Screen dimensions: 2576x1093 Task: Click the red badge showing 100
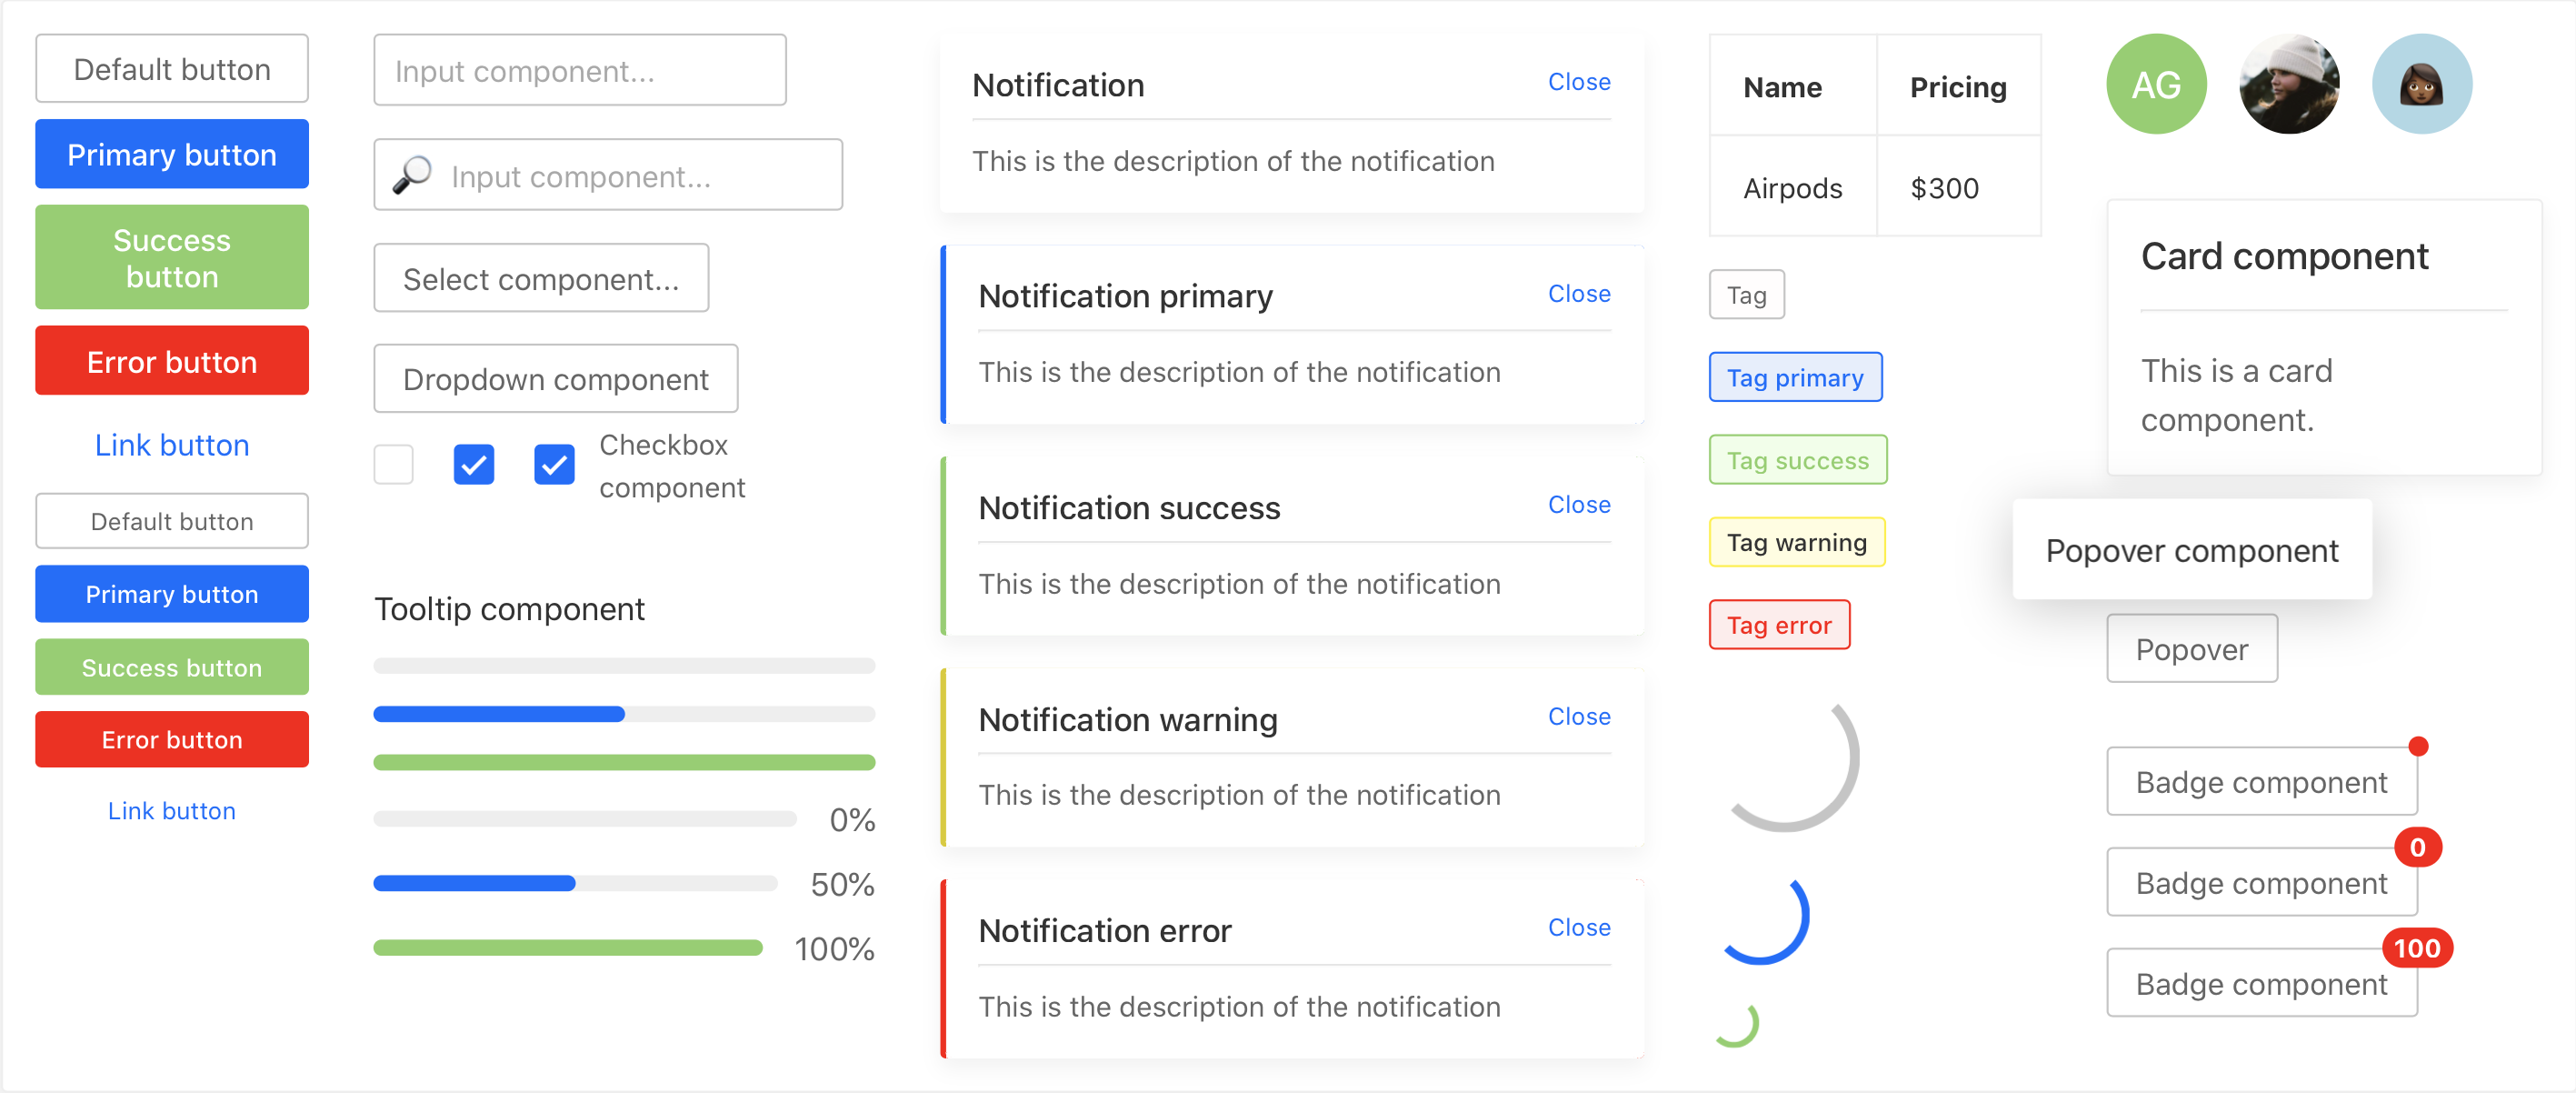2417,948
